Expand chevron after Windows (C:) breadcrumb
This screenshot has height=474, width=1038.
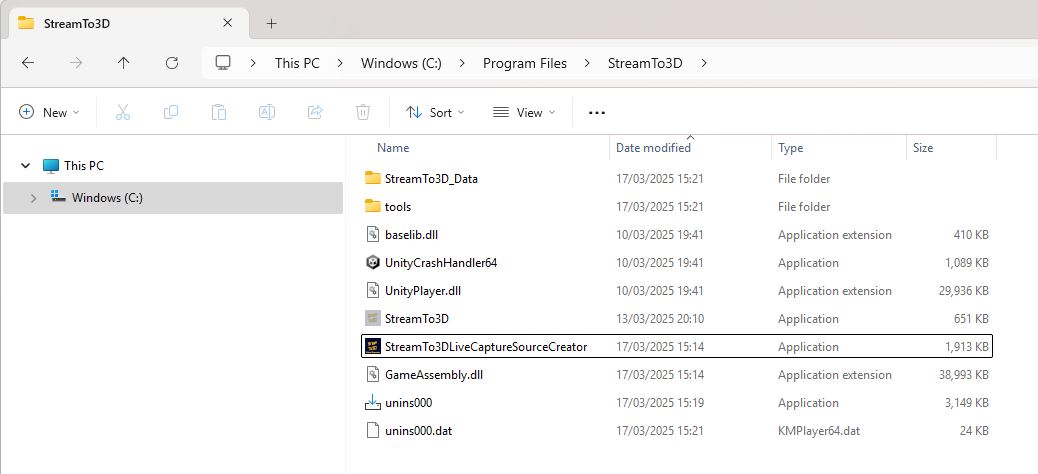pos(462,63)
